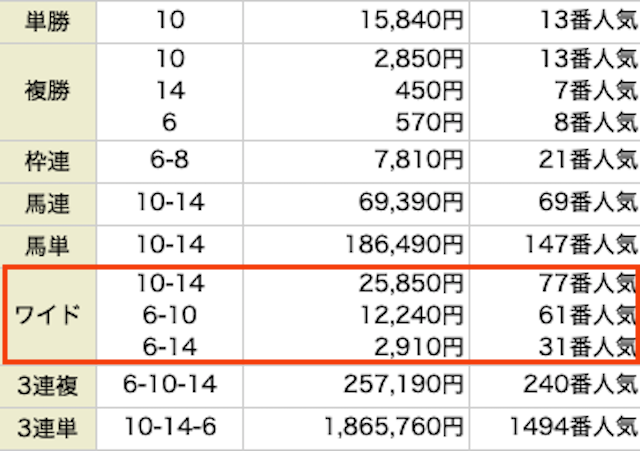Image resolution: width=640 pixels, height=451 pixels.
Task: Click the 186,490円 馬単 payout
Action: tap(404, 244)
